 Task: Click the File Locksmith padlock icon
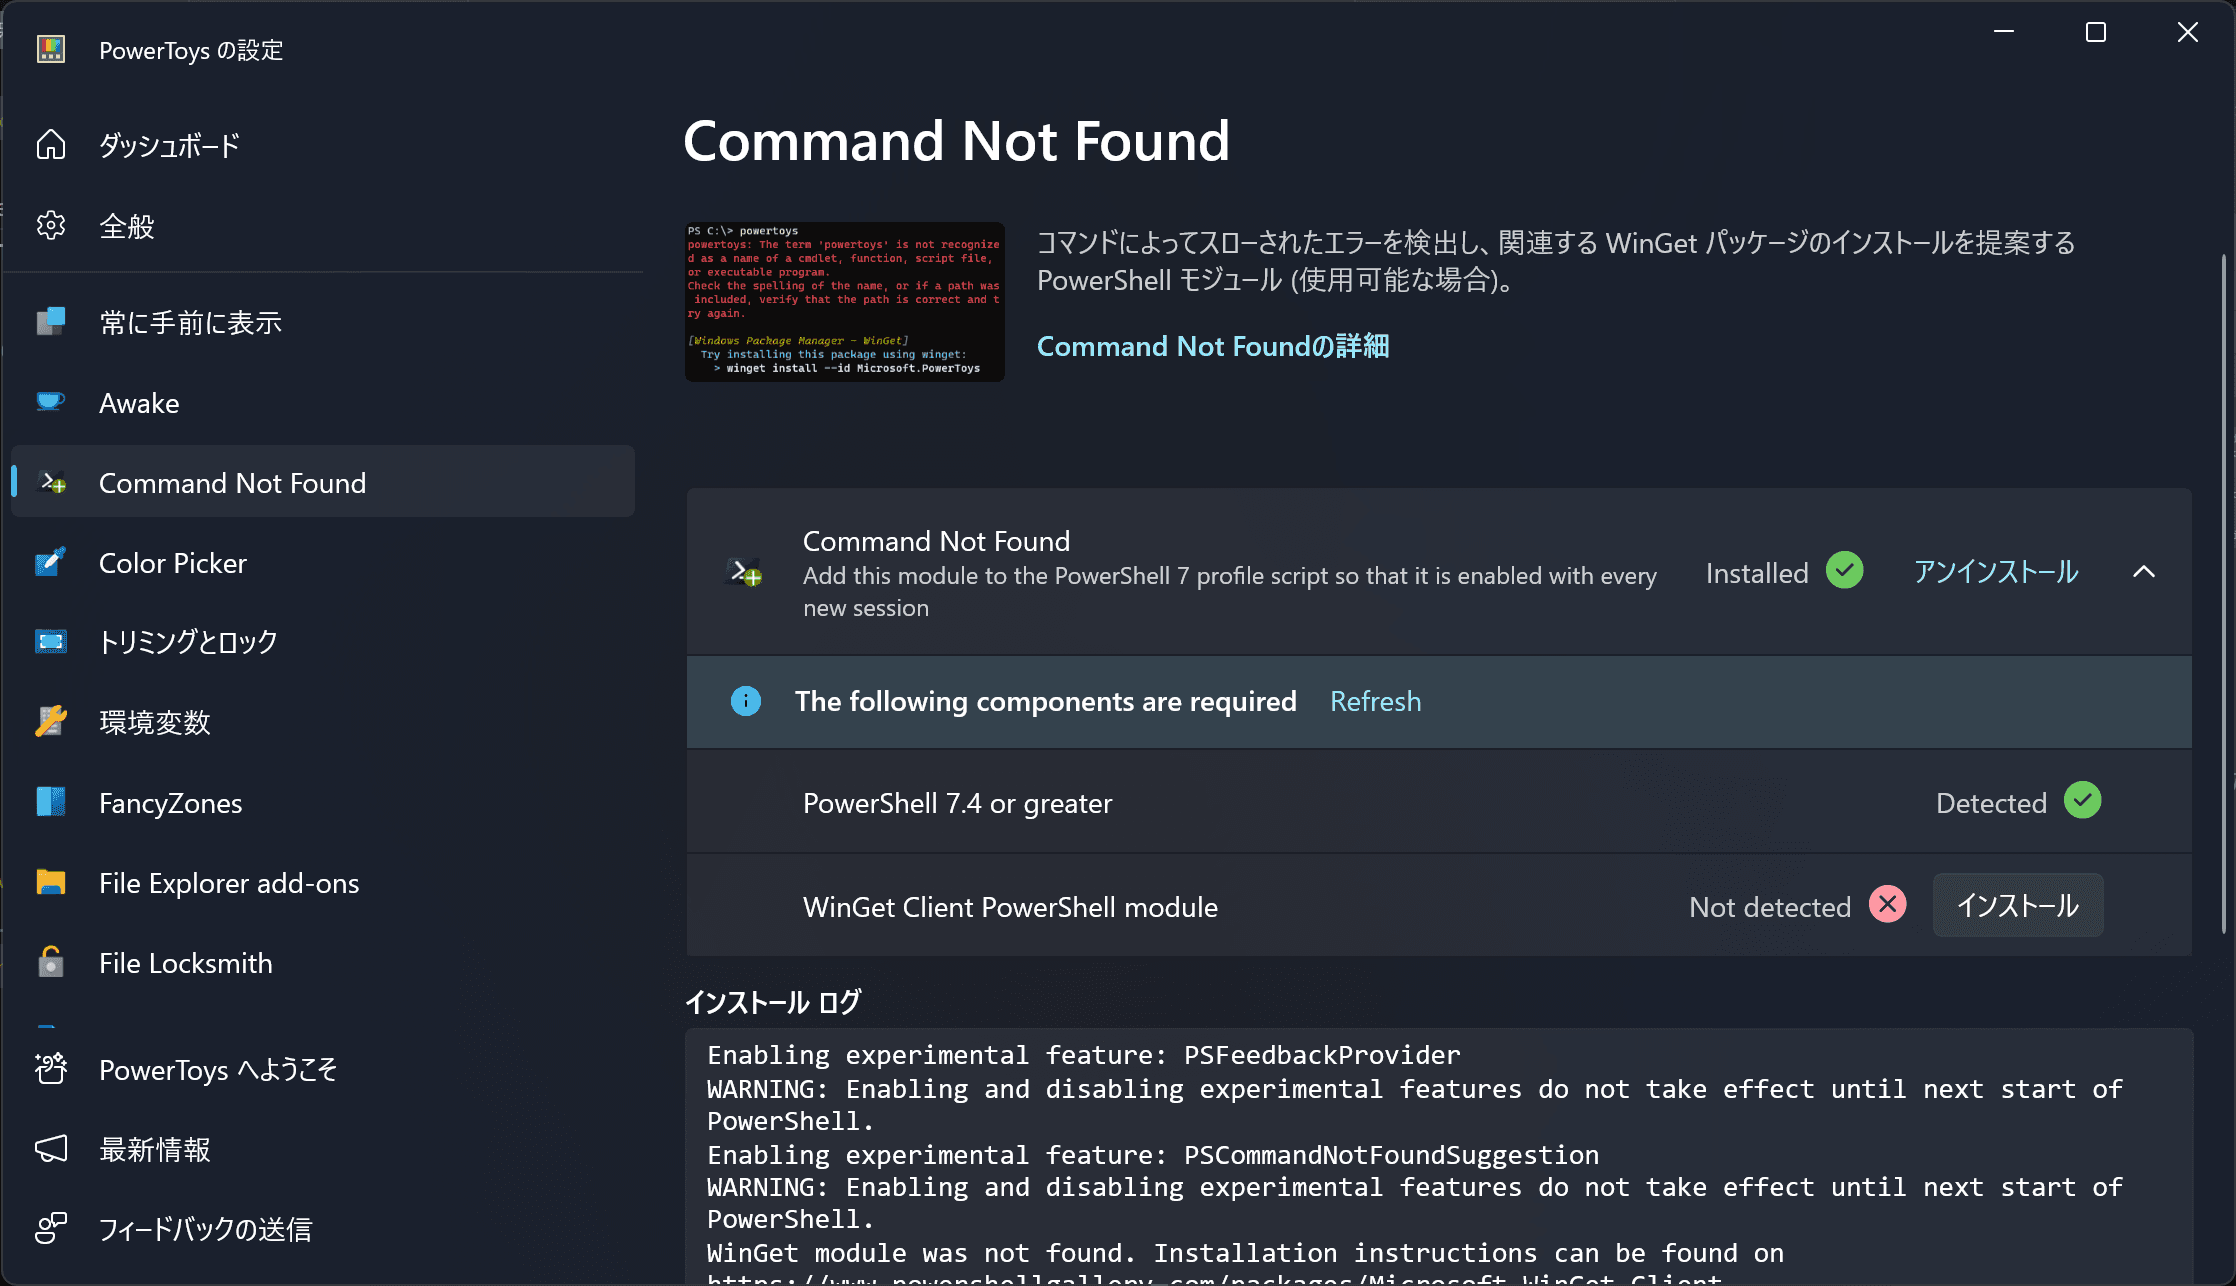coord(51,962)
